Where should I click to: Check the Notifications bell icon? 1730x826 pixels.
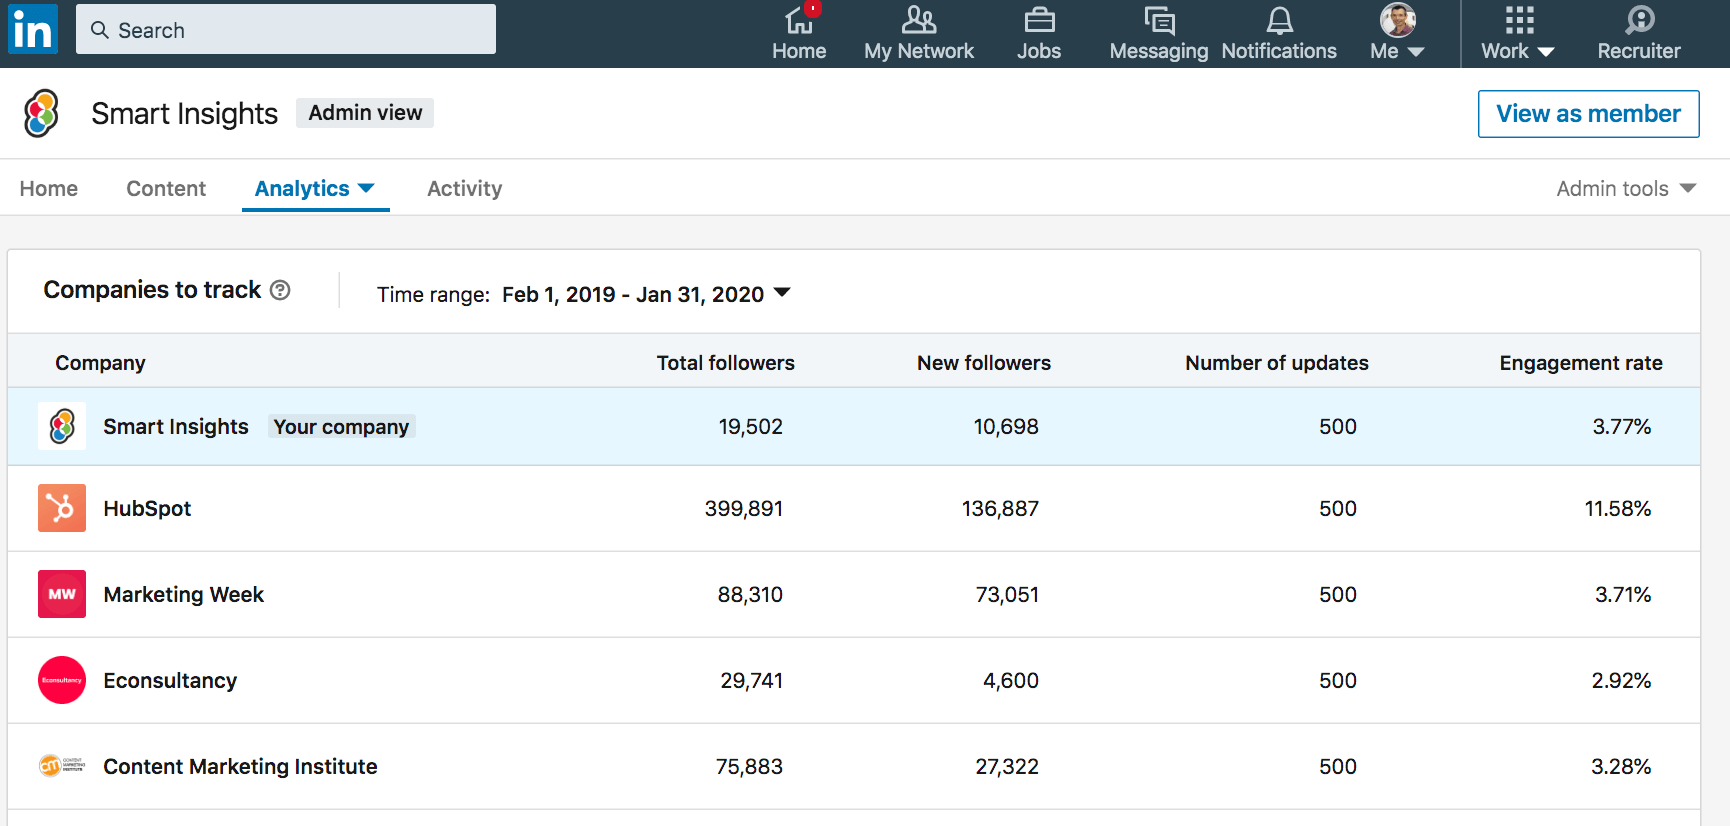1279,19
